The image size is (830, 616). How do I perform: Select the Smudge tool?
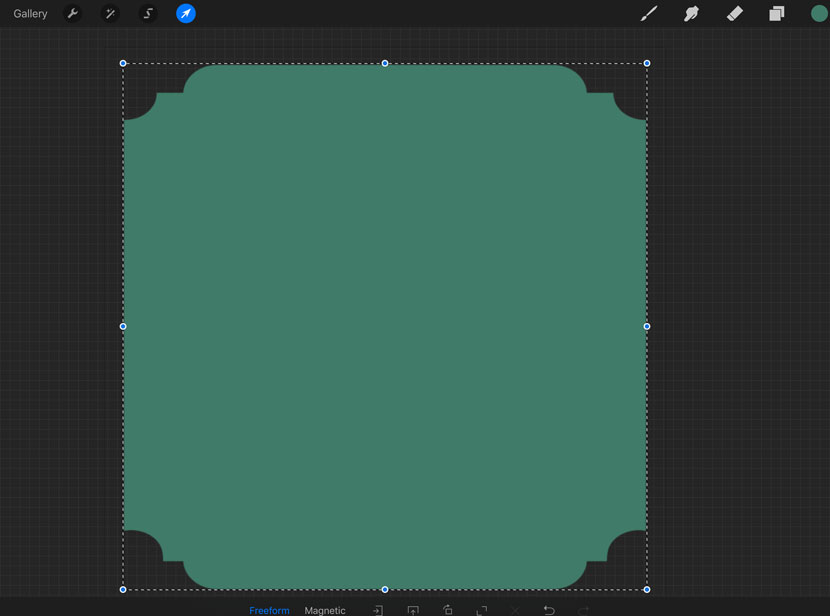[x=691, y=13]
